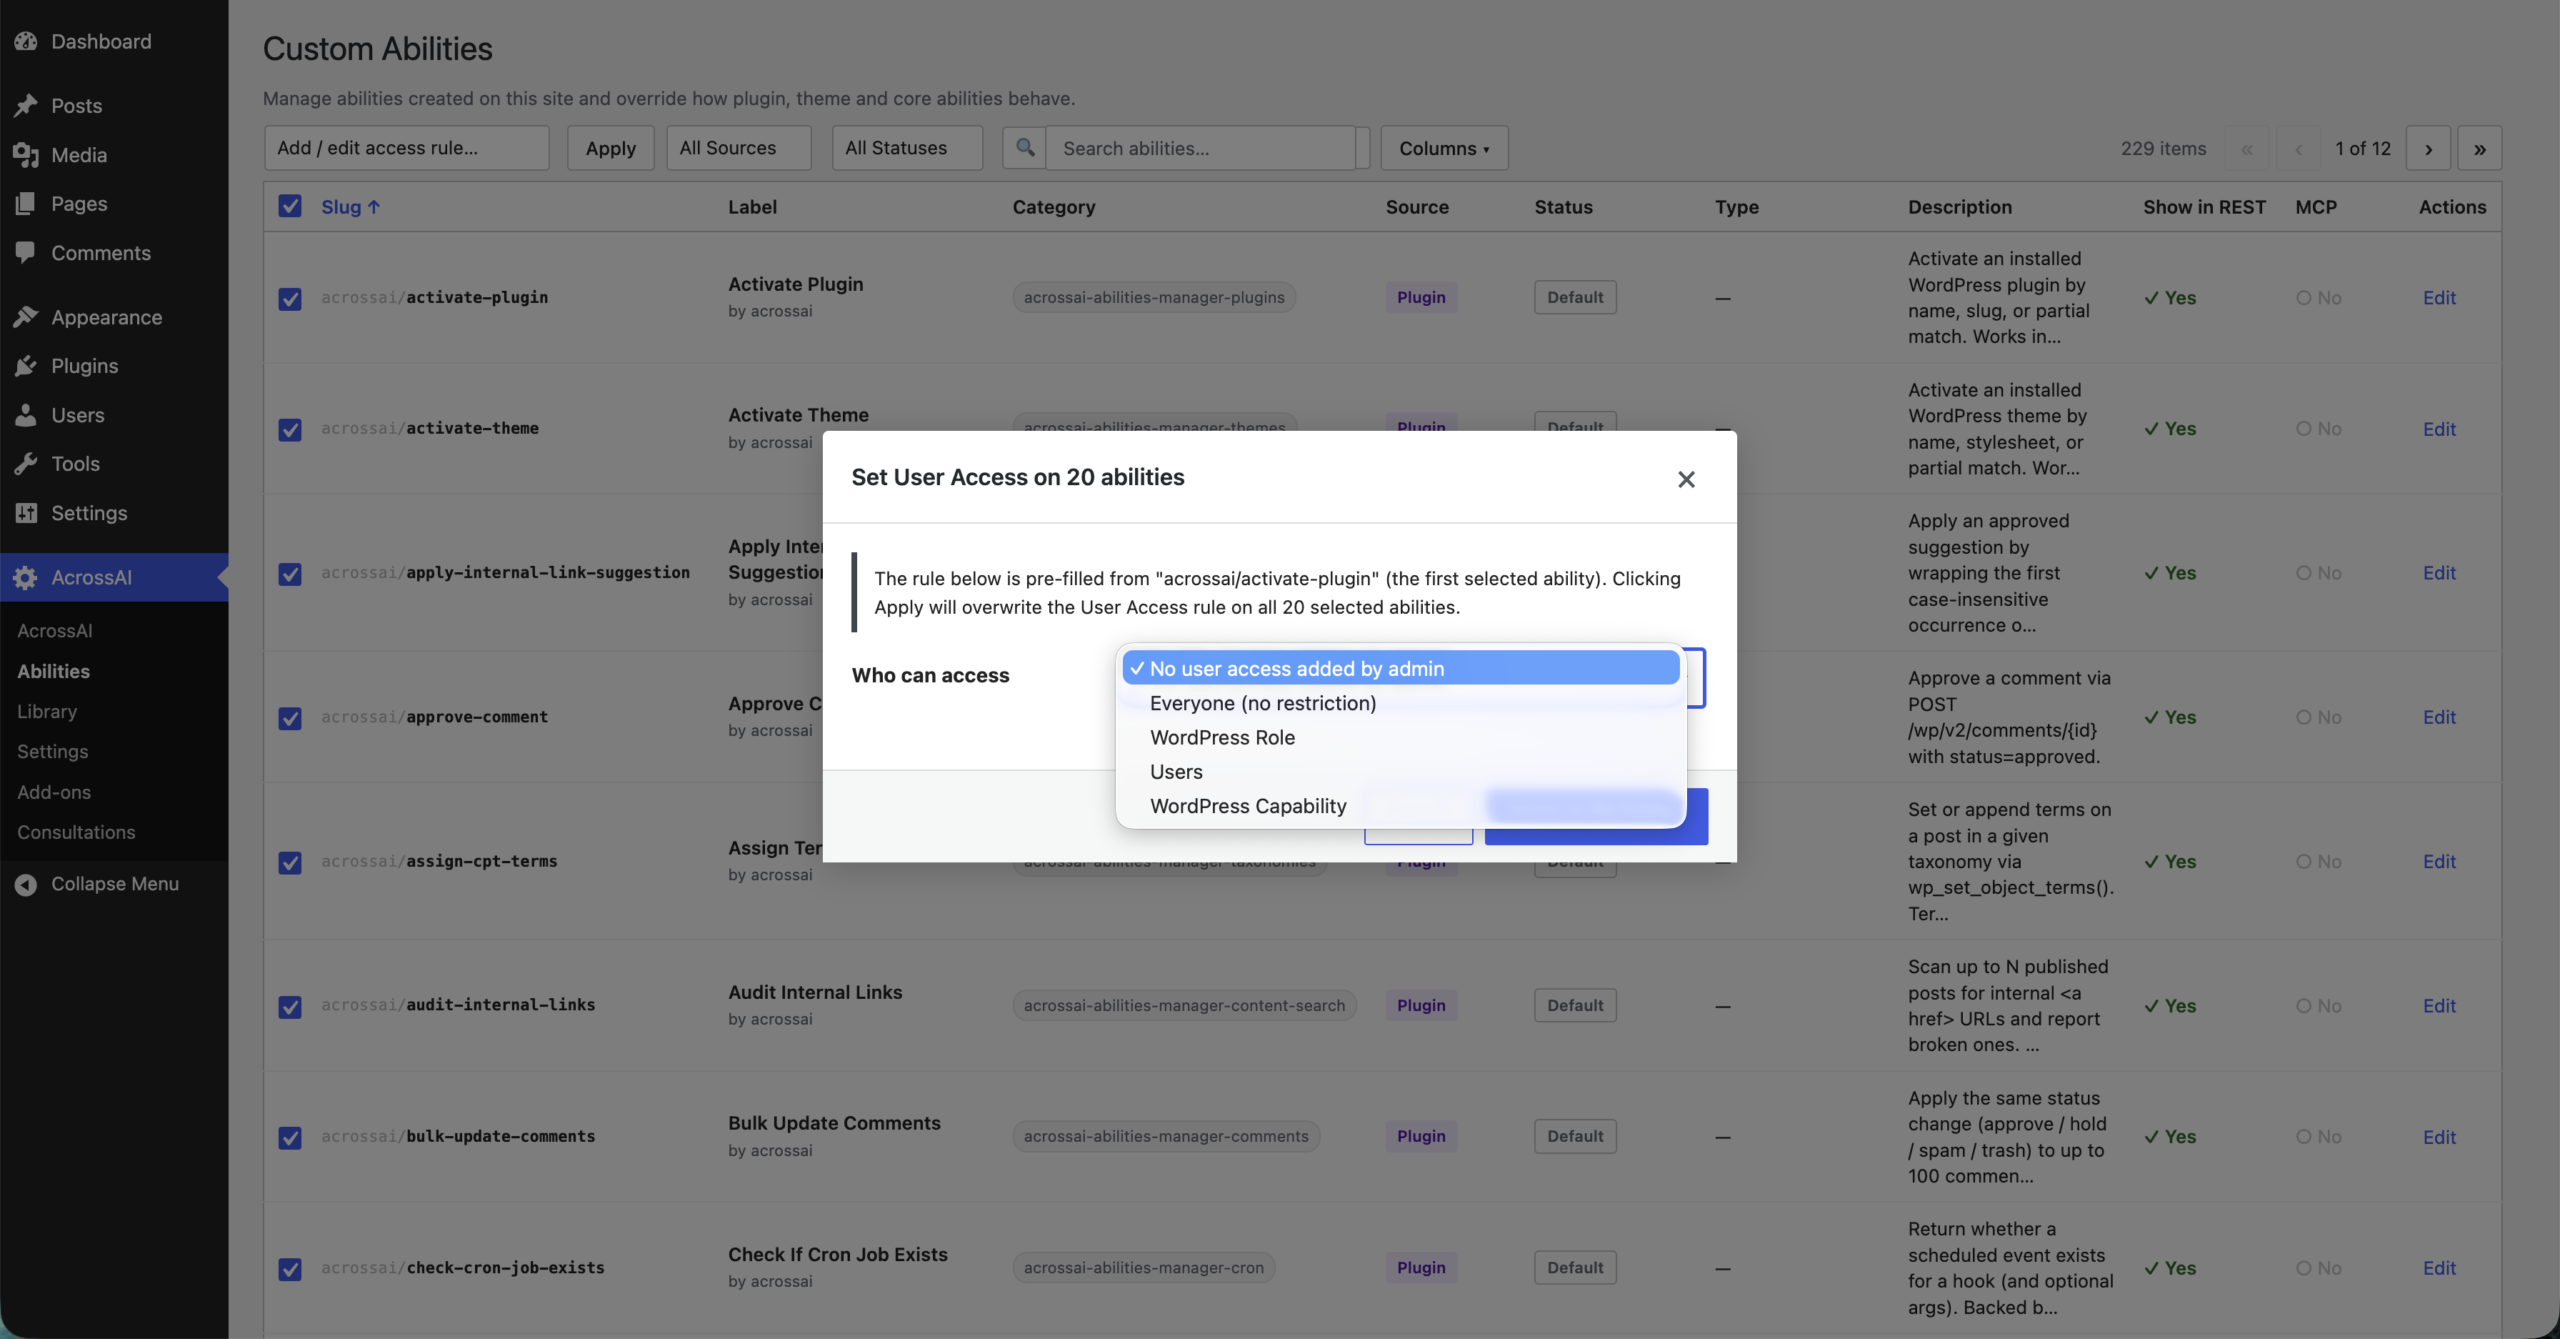
Task: Click acrossai-abilities-manager-cron category tag
Action: [1143, 1267]
